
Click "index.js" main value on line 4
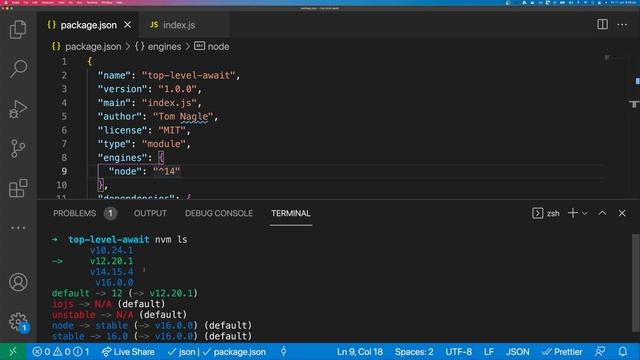click(169, 103)
